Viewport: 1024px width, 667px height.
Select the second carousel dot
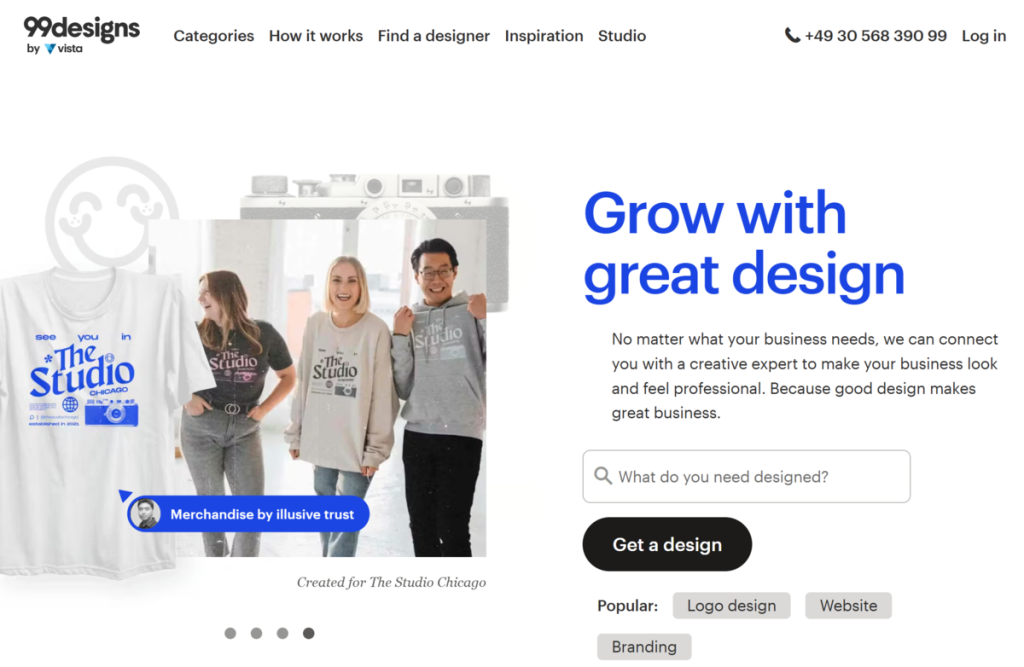click(256, 633)
